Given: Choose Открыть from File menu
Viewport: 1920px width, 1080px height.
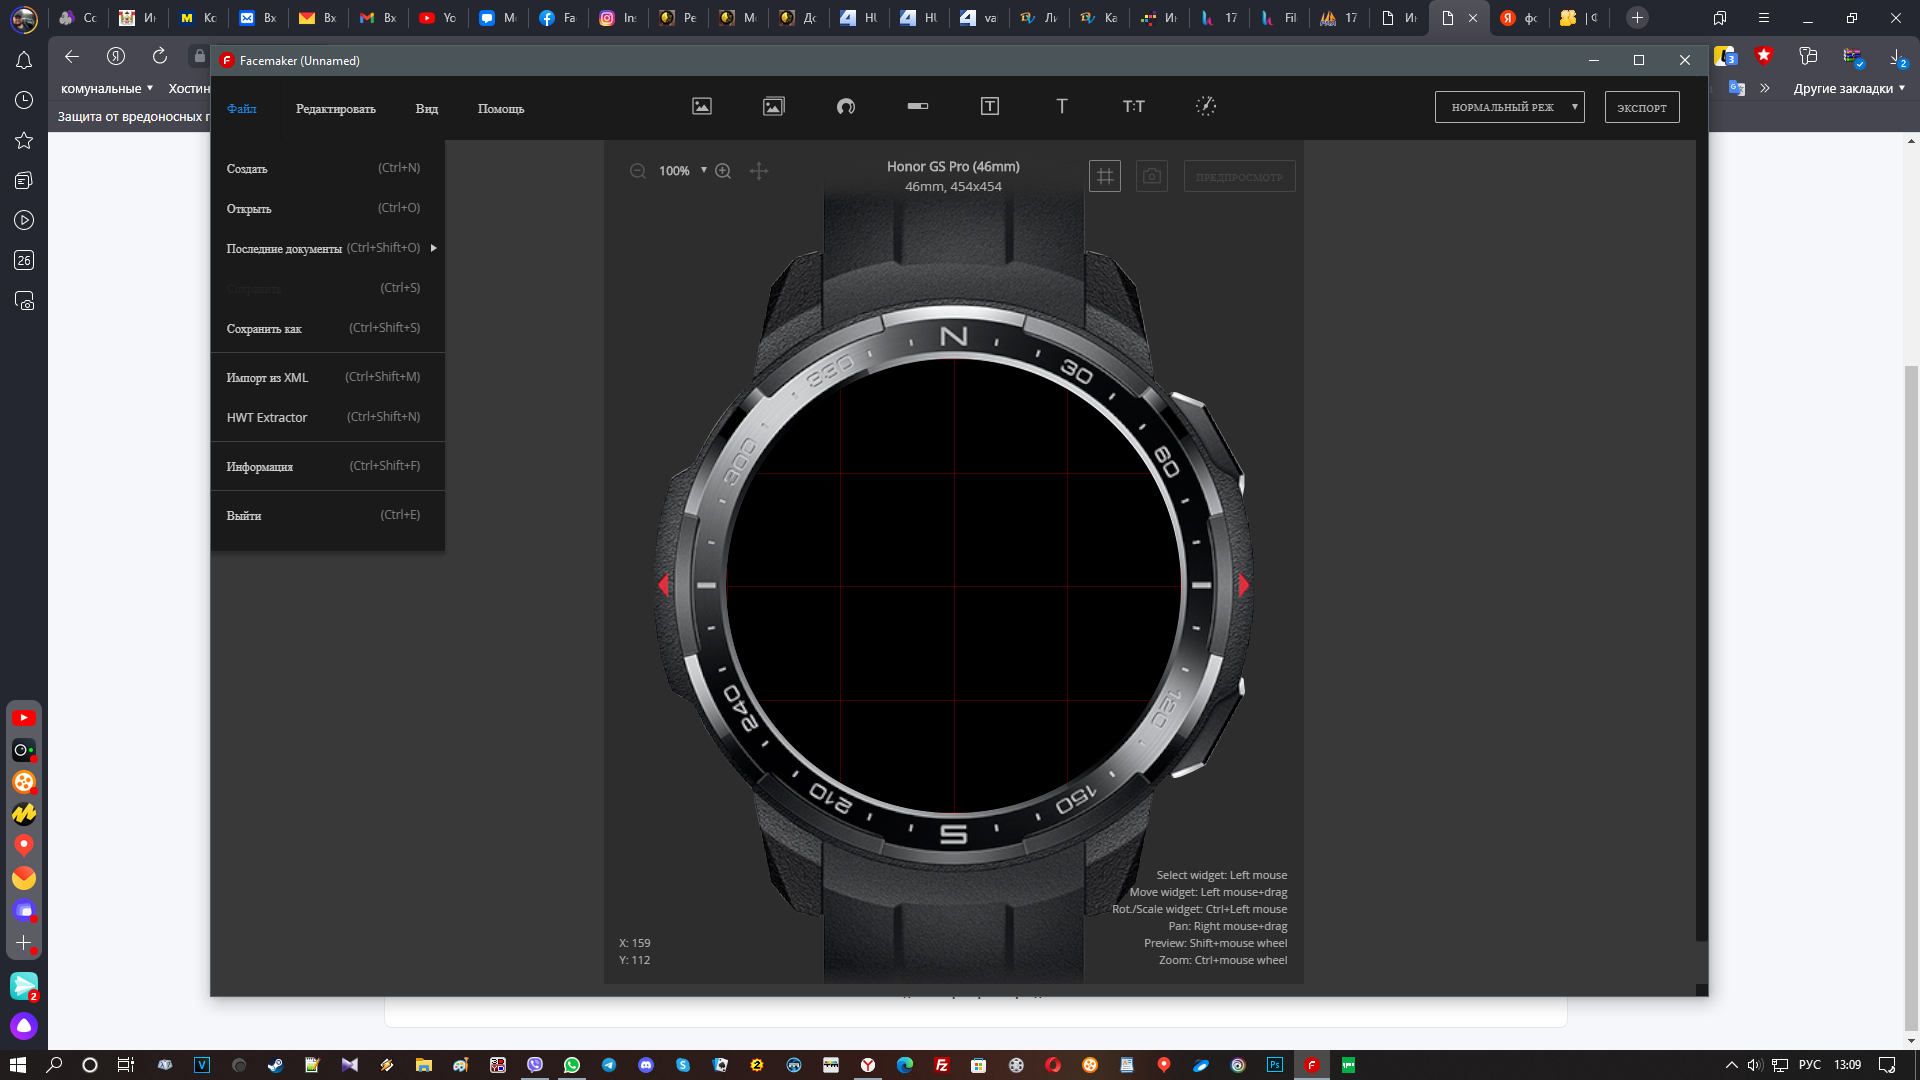Looking at the screenshot, I should [328, 208].
